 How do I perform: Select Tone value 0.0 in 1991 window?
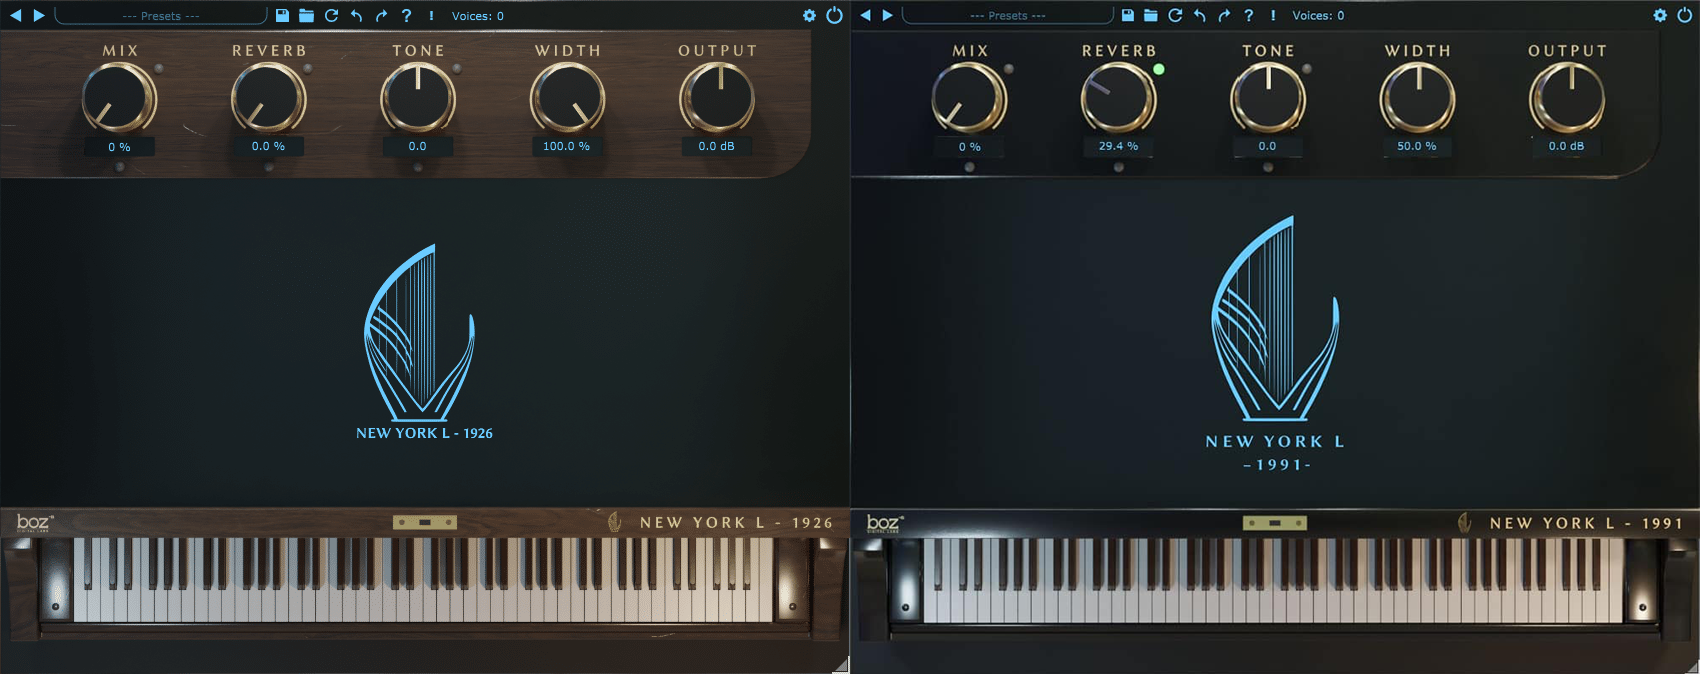pyautogui.click(x=1267, y=146)
